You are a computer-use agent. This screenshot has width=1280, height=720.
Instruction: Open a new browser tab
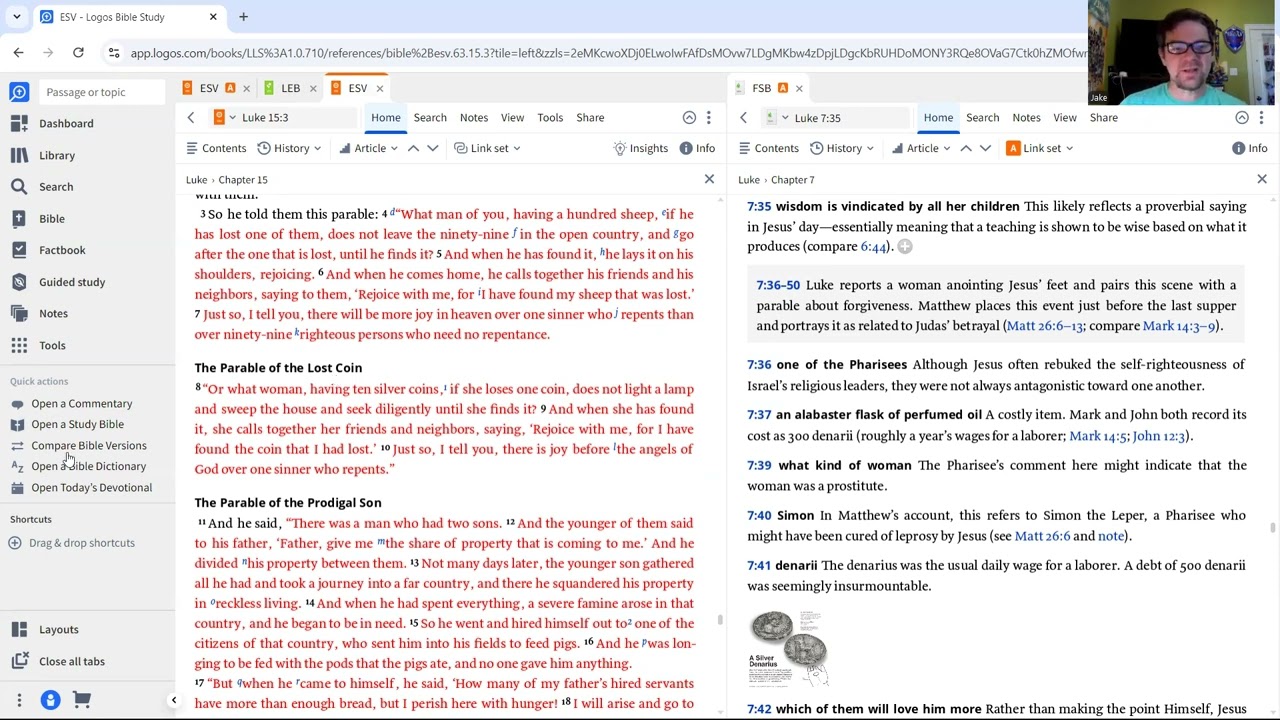click(243, 17)
